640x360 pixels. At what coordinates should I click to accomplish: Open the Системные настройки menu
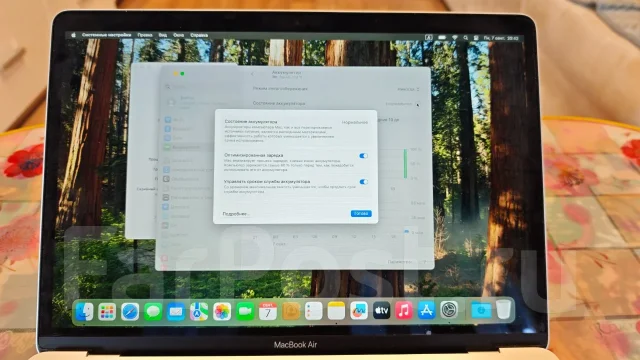click(x=107, y=35)
